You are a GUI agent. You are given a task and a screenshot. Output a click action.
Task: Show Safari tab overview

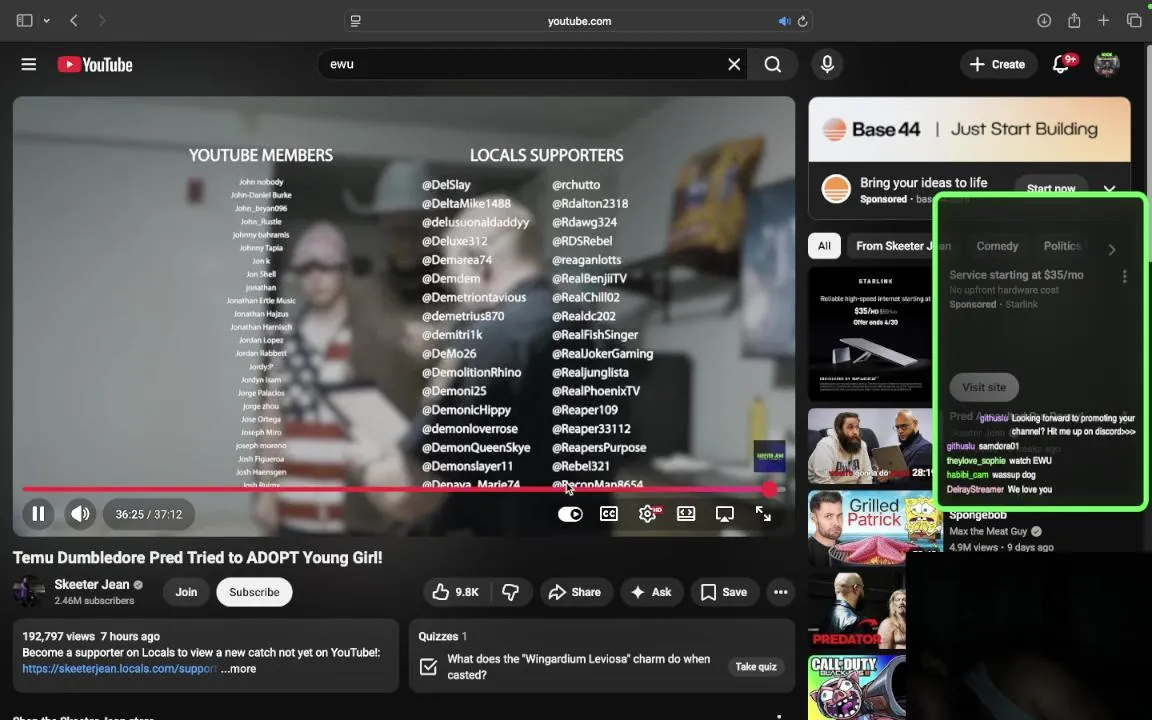coord(1134,21)
